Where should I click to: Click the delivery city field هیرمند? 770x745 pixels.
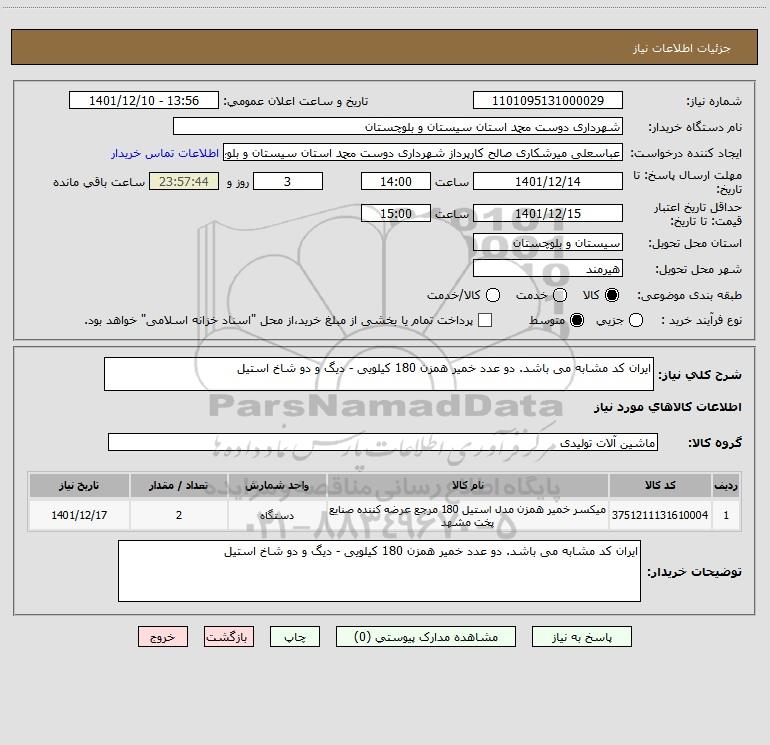click(548, 269)
